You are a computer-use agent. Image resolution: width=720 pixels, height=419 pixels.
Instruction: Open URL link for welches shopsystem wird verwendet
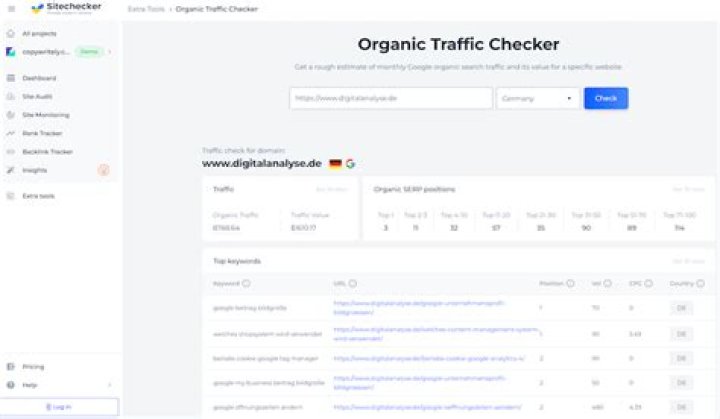click(435, 334)
